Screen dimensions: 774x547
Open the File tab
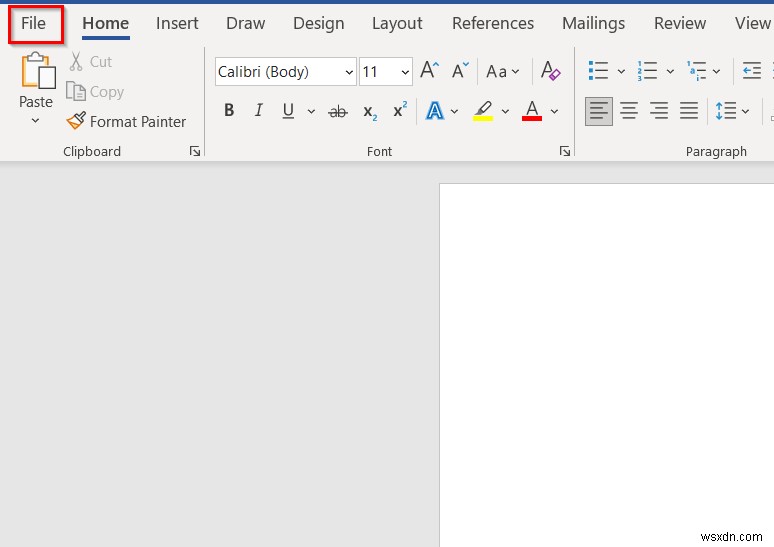pyautogui.click(x=34, y=23)
